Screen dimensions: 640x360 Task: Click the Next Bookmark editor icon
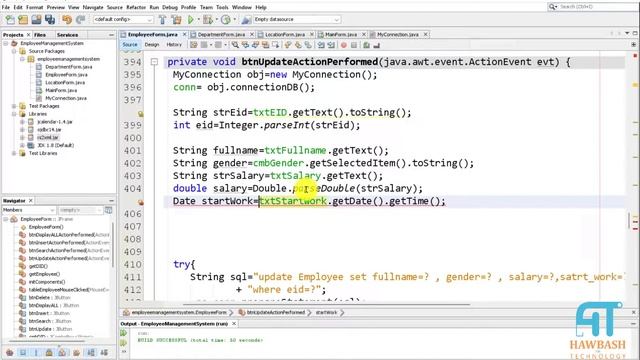298,45
